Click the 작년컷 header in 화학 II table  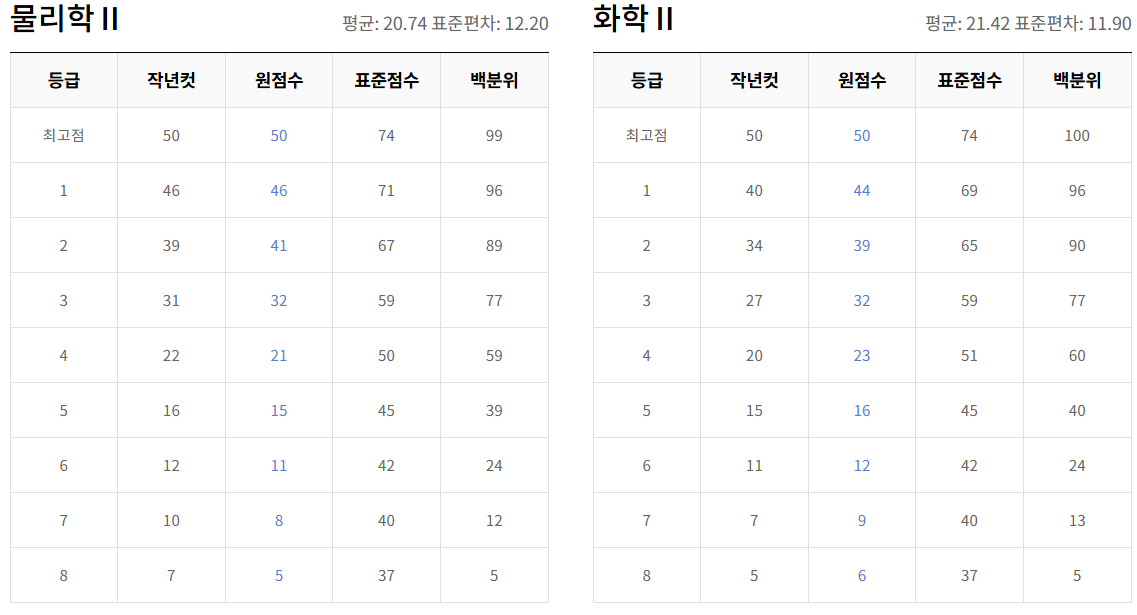[x=754, y=81]
